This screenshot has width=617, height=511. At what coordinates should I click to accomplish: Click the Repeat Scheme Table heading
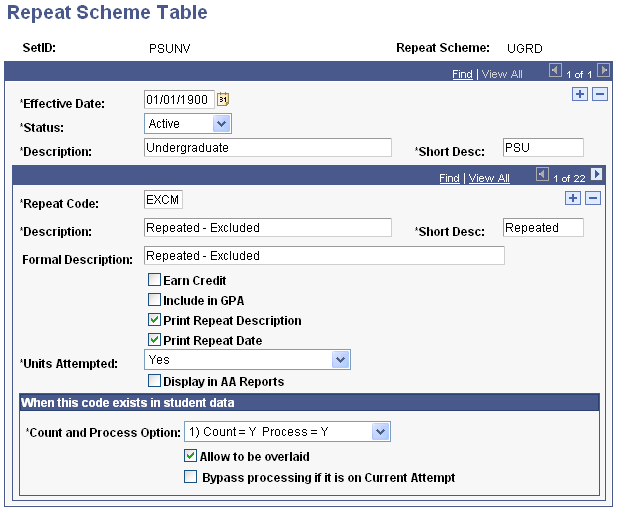[107, 12]
